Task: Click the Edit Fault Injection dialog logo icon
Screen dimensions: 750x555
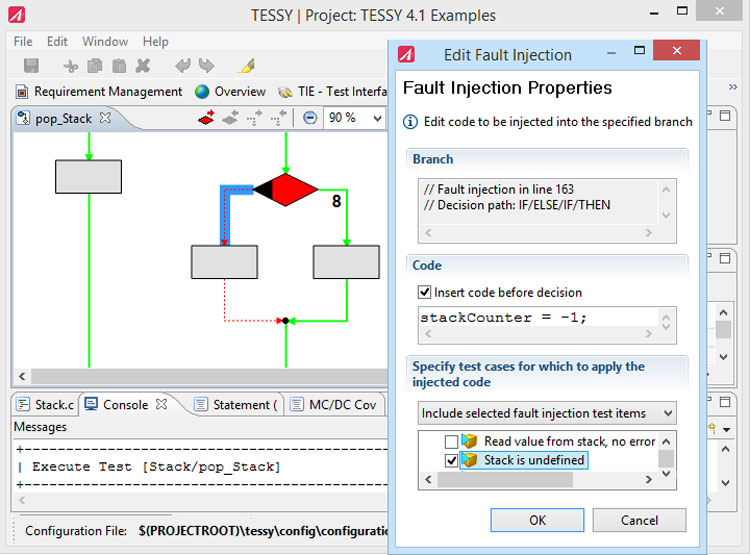Action: click(407, 54)
